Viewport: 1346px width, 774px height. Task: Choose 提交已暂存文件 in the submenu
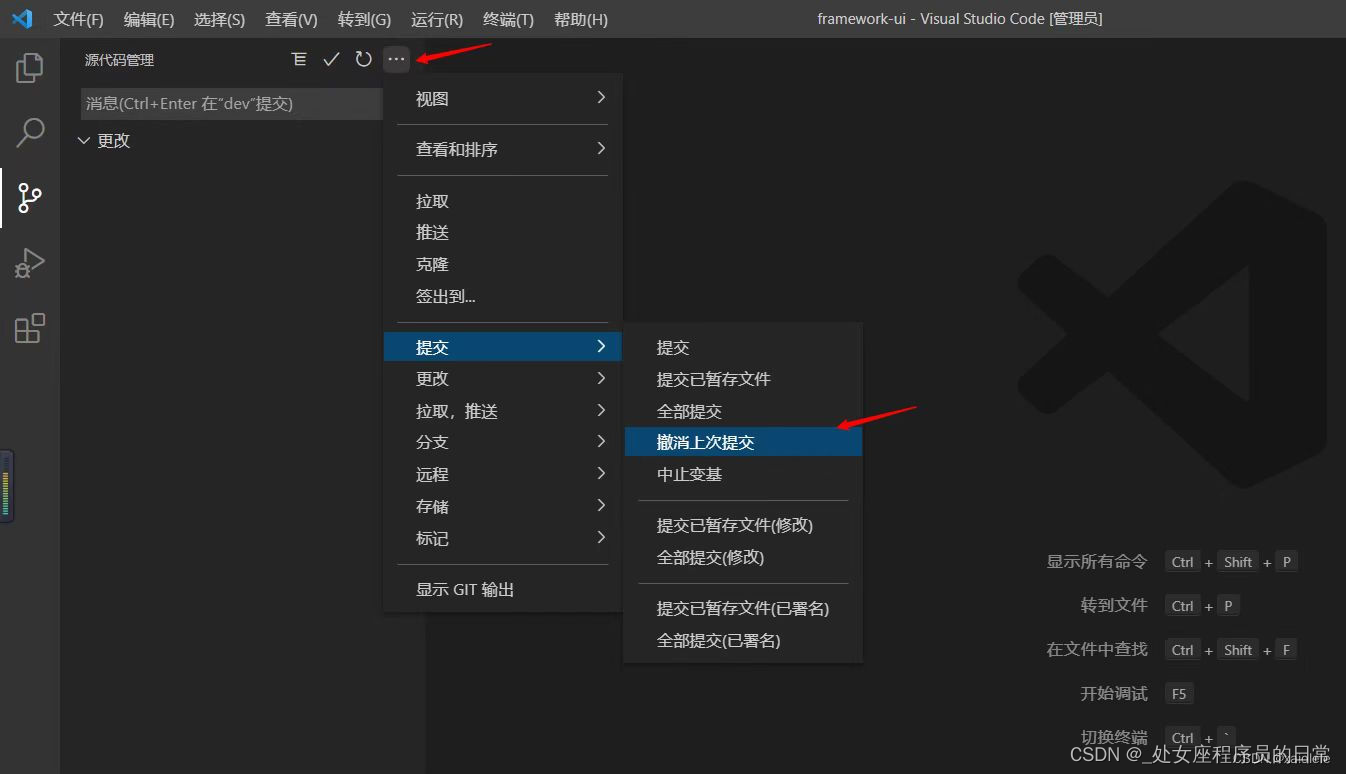(743, 379)
